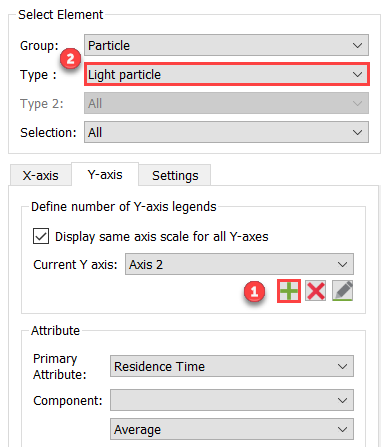
Task: Expand the Primary Attribute Residence Time dropdown
Action: (x=232, y=366)
